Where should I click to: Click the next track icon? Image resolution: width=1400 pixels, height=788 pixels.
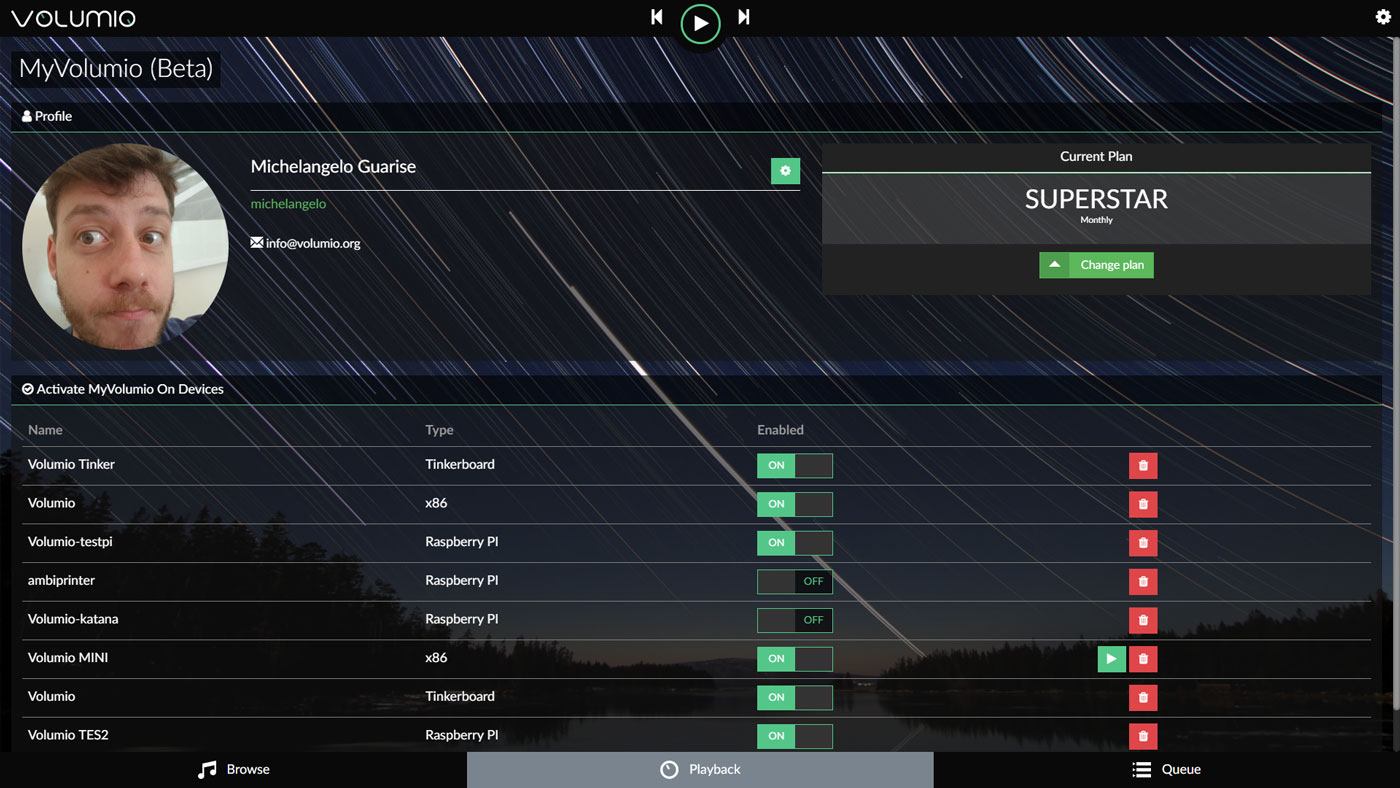point(744,17)
